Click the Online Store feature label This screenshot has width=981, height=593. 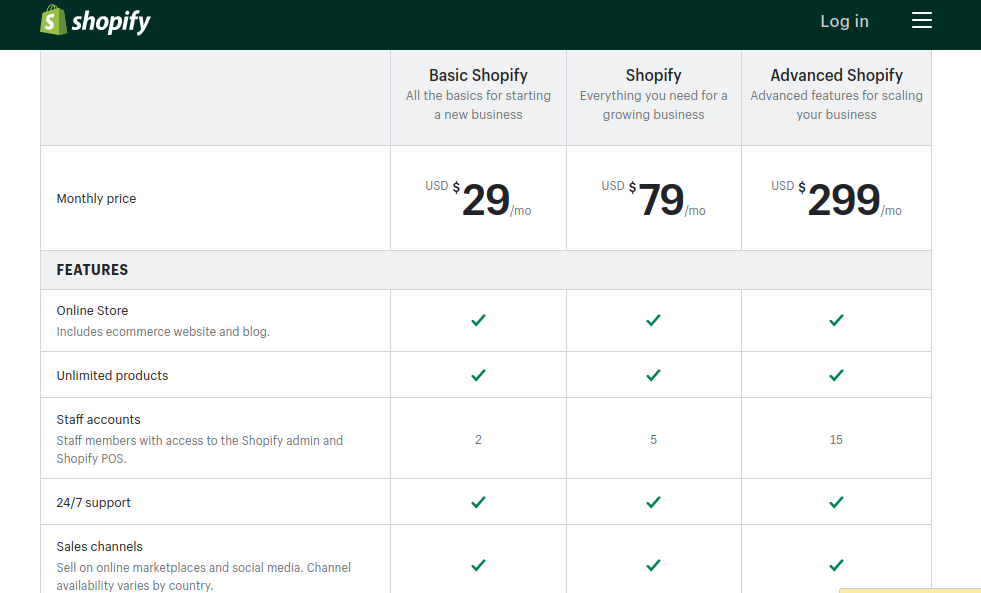coord(92,310)
